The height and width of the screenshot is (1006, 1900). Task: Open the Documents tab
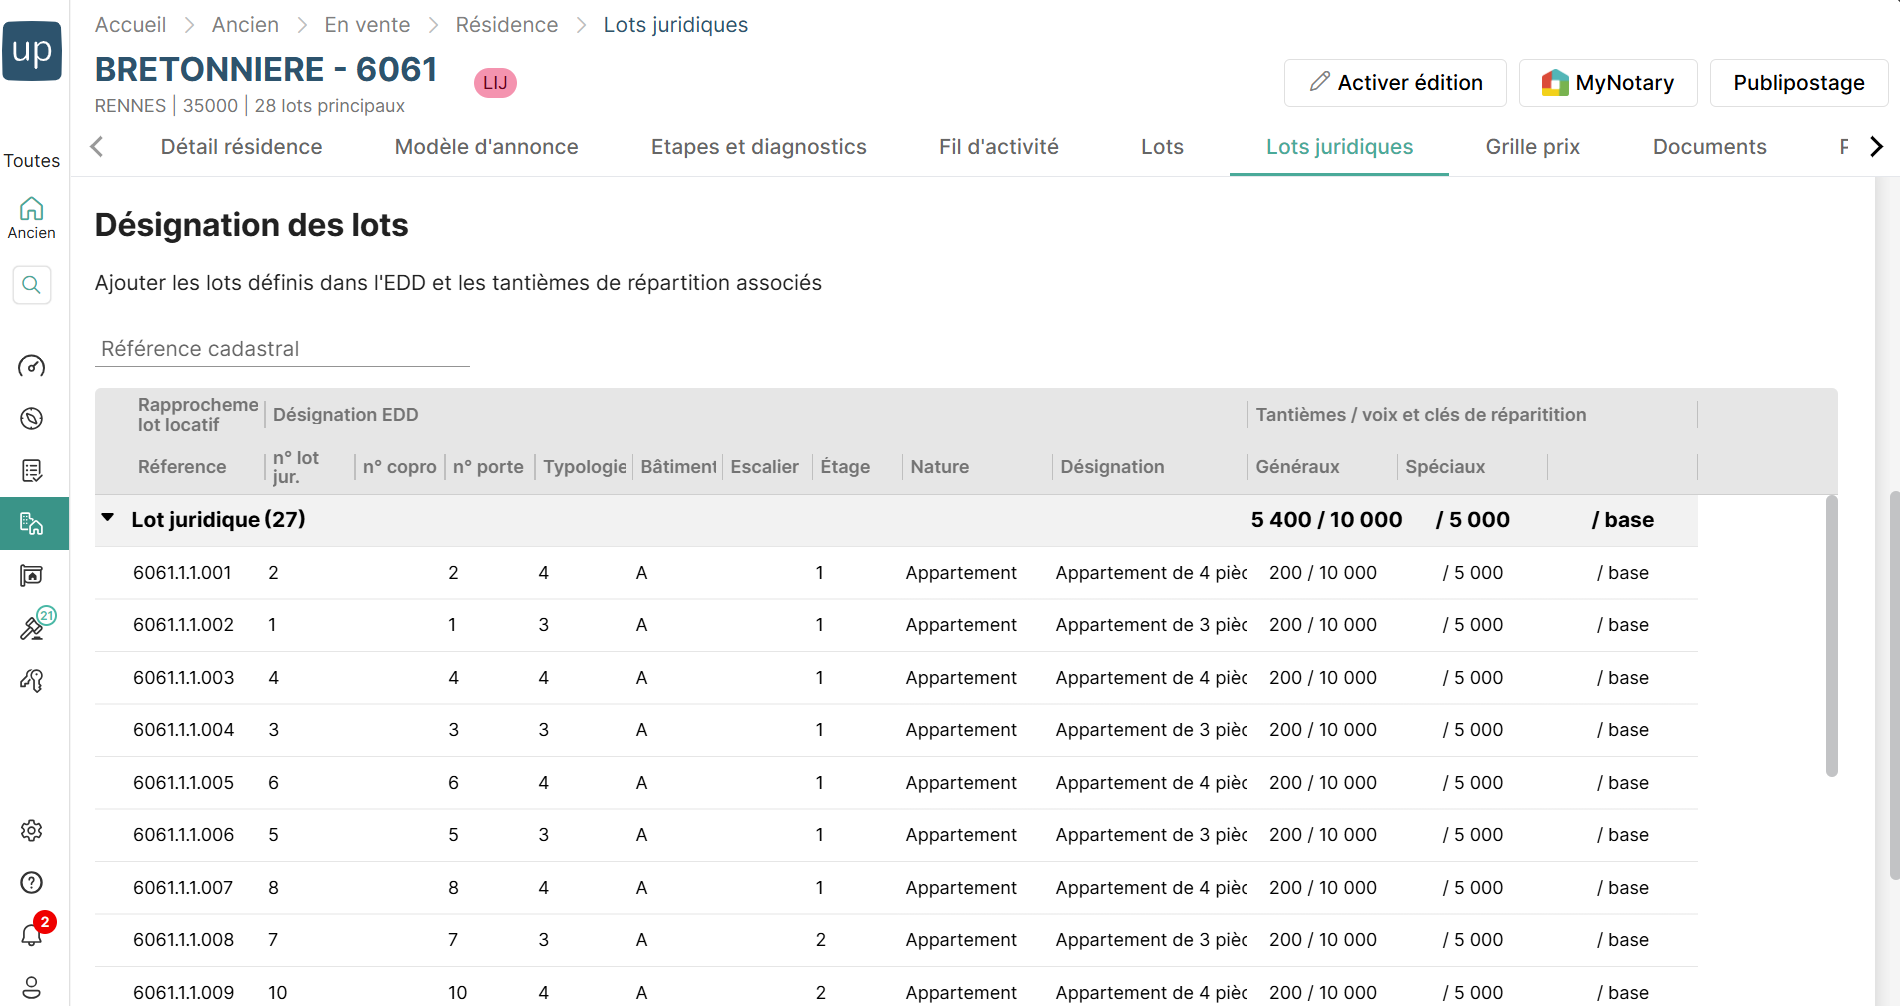click(x=1710, y=147)
